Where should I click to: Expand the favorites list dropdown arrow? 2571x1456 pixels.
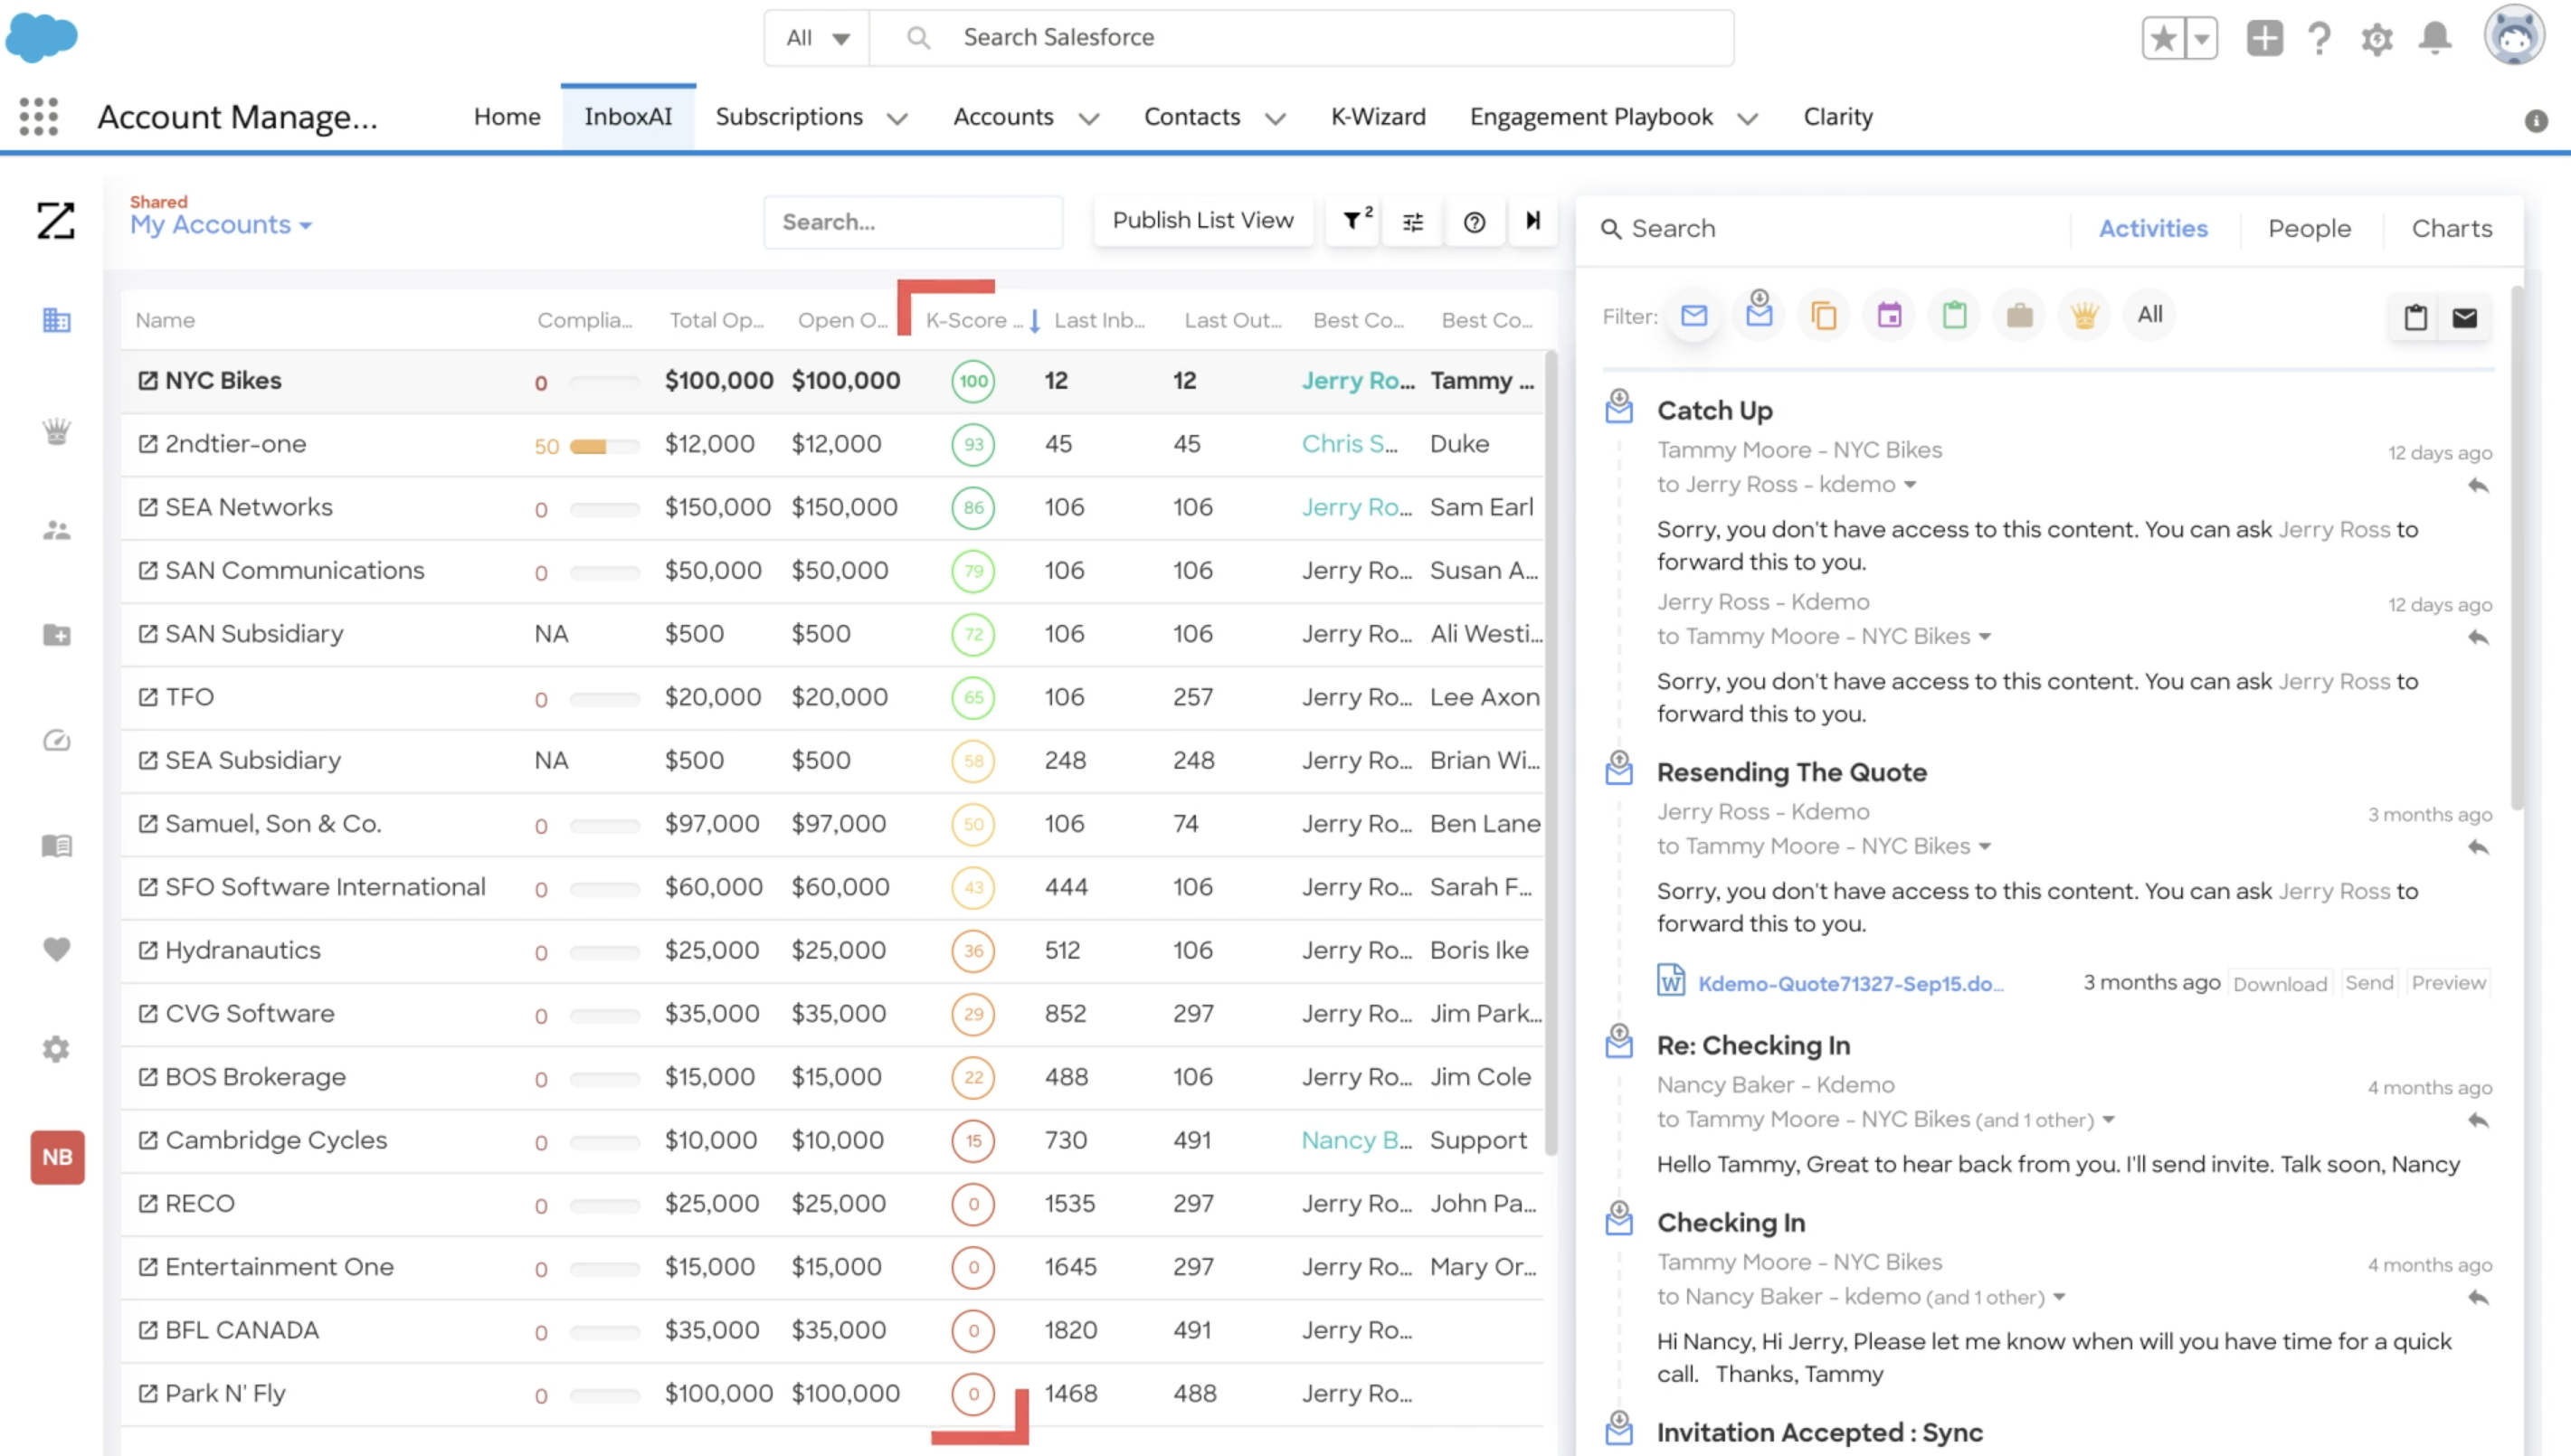(2200, 39)
